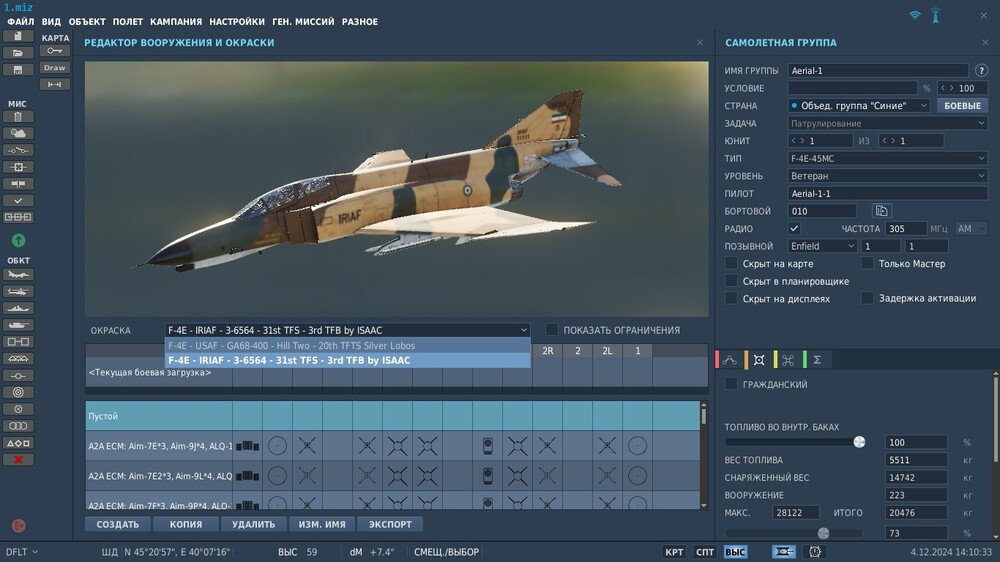Open the ФАЙЛ menu
This screenshot has width=1000, height=562.
click(x=20, y=22)
